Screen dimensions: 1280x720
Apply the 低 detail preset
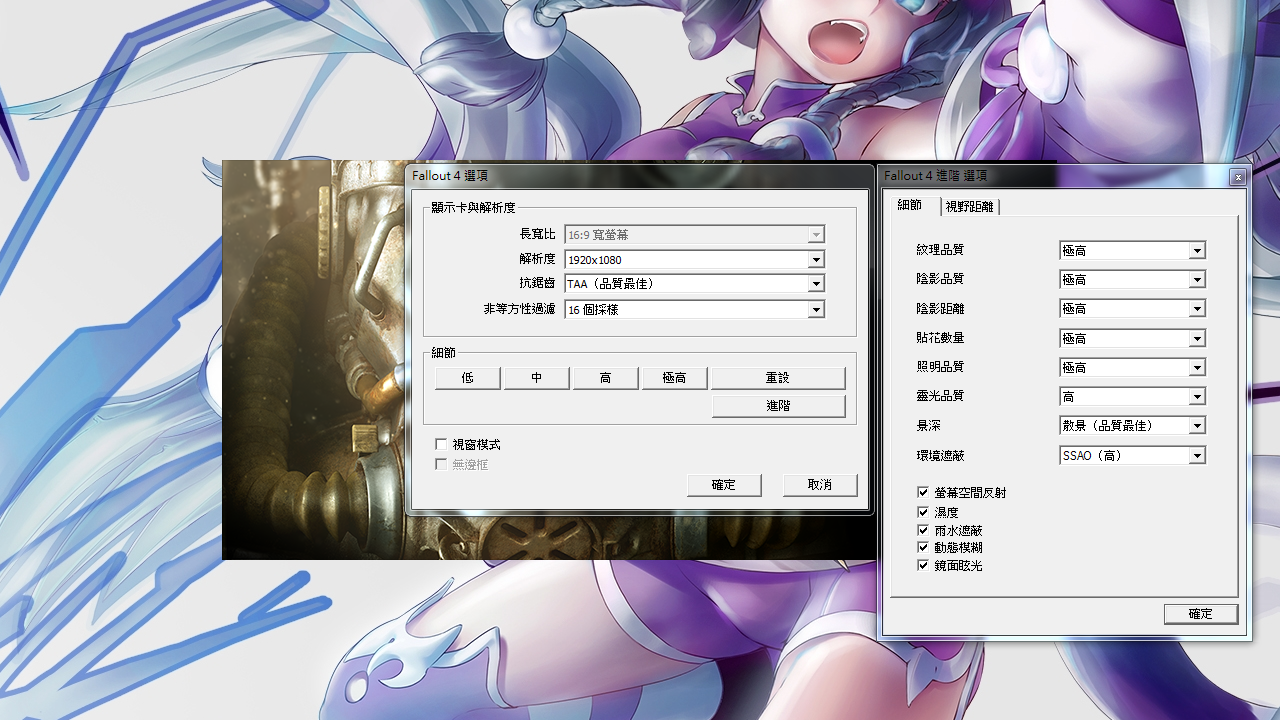(x=467, y=378)
